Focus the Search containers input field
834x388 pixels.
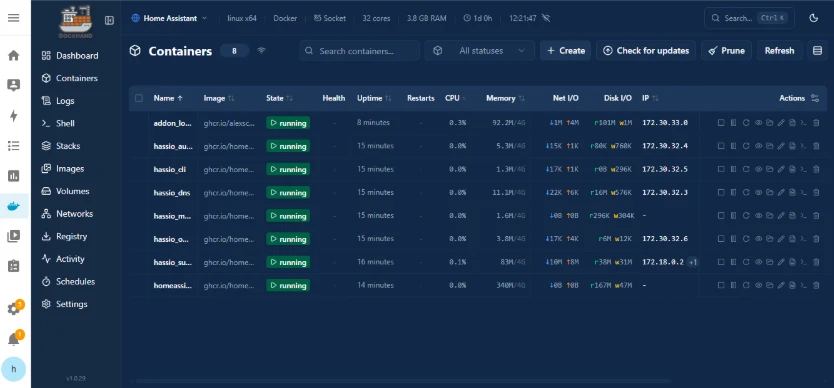click(360, 51)
